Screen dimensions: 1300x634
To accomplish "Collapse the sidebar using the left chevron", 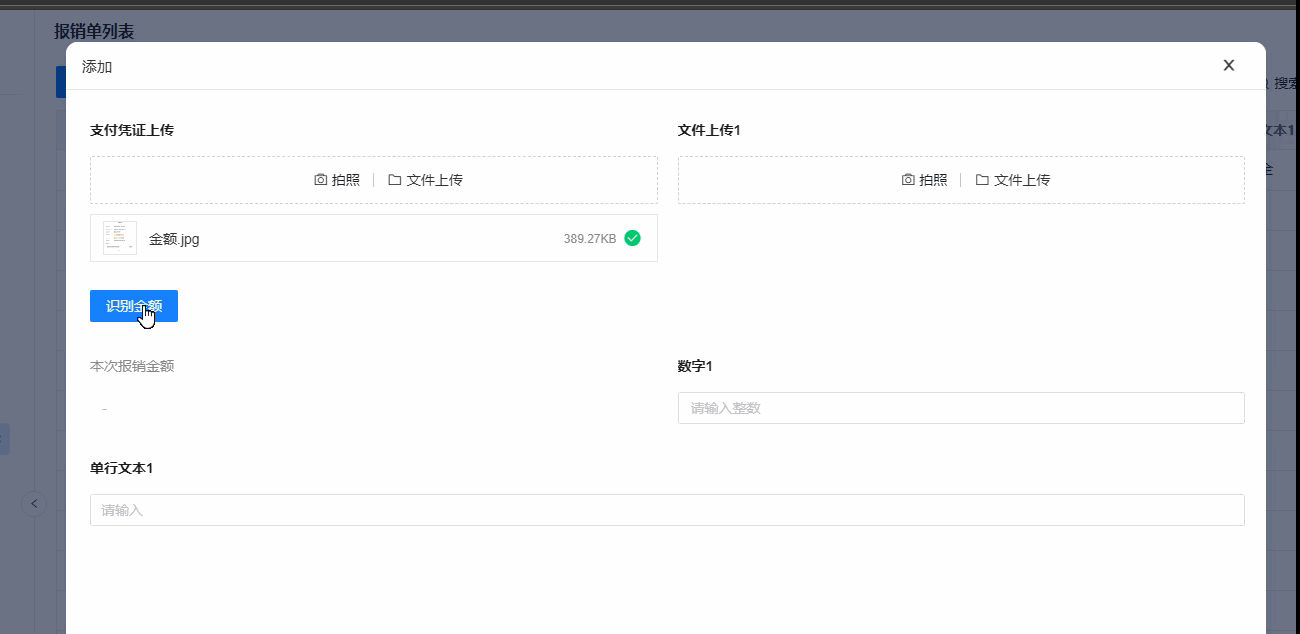I will [34, 503].
